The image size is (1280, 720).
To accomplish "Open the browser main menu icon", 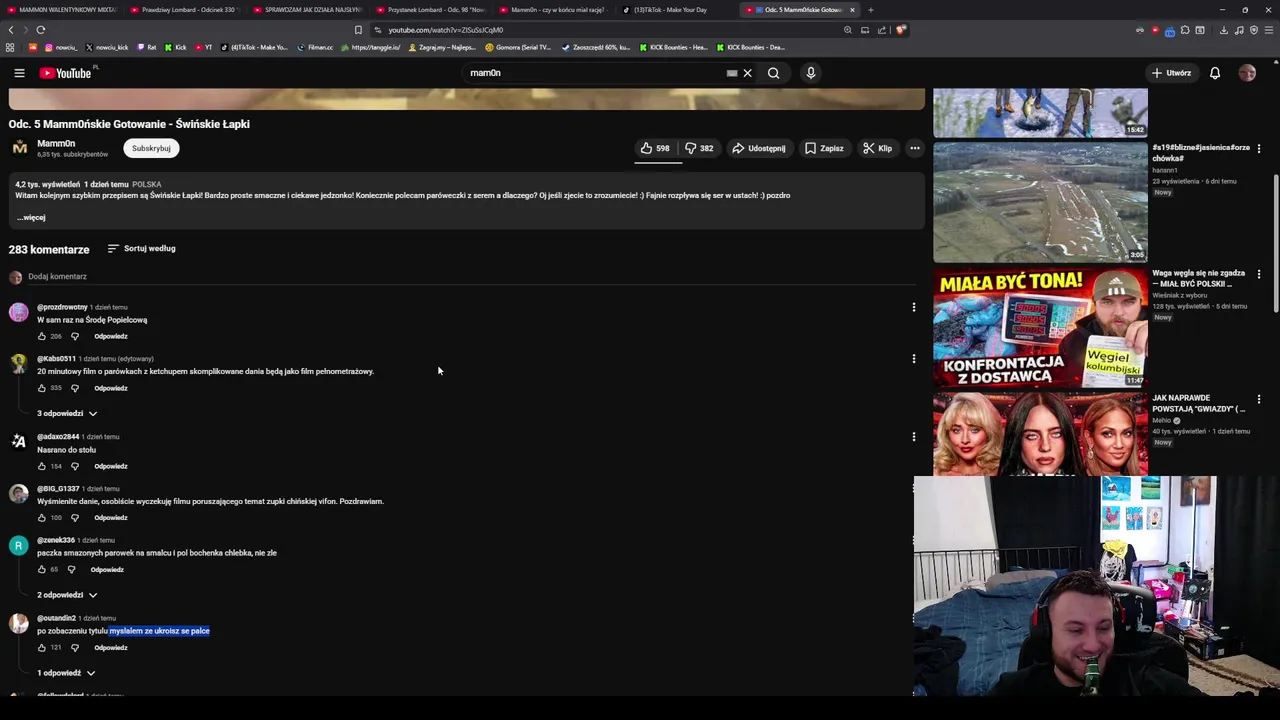I will (x=1269, y=30).
